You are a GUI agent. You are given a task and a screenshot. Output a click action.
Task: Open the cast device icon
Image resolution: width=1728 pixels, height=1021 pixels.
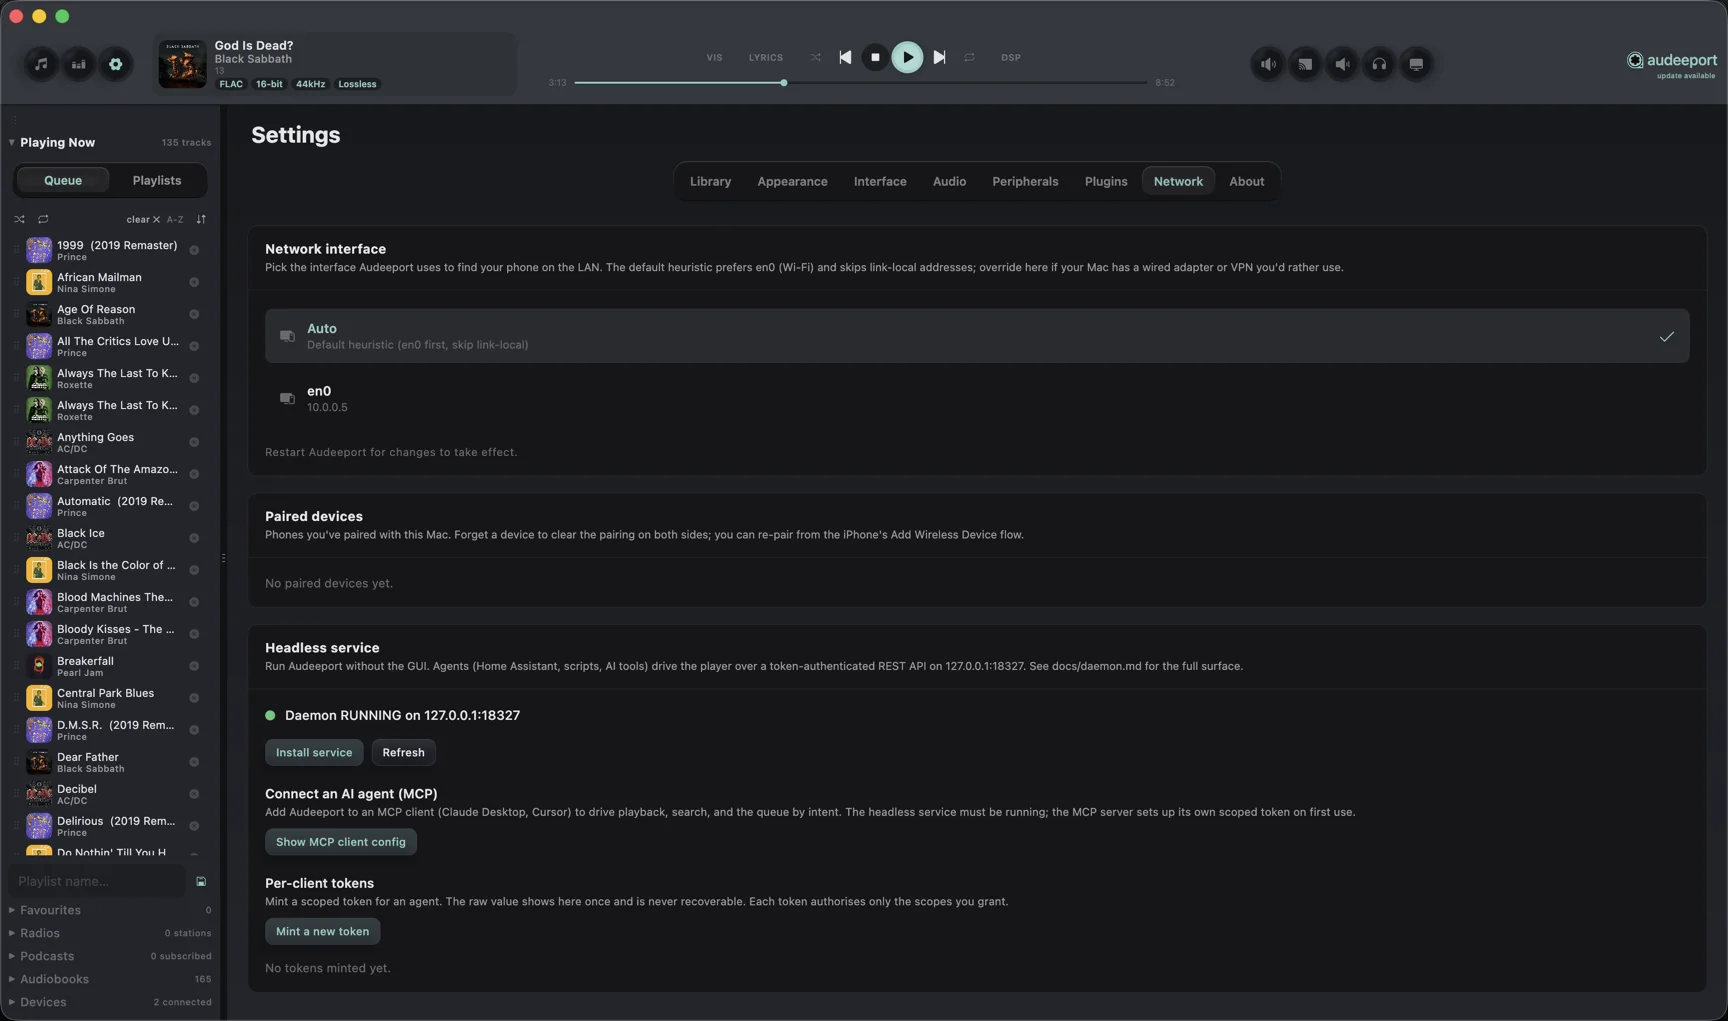[1305, 64]
